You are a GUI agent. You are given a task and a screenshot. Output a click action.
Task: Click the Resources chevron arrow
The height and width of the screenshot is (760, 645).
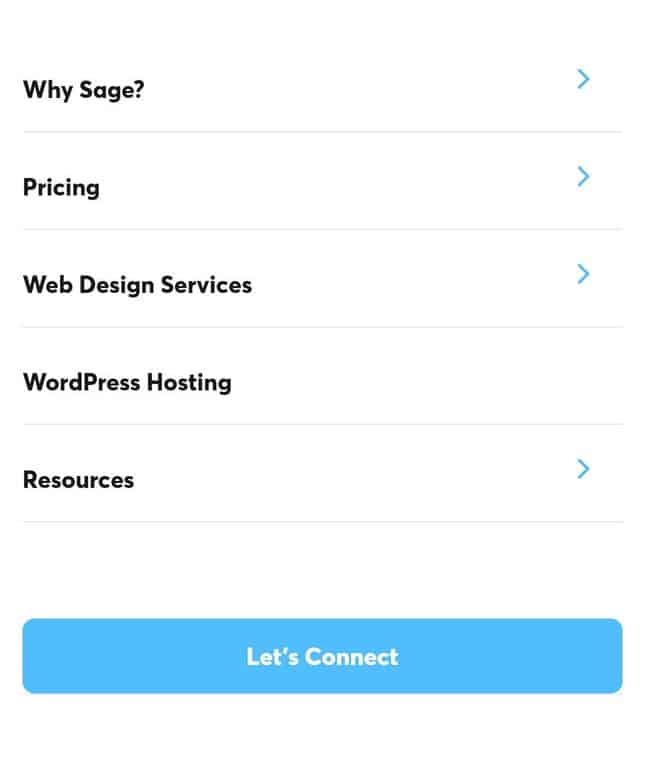point(583,469)
